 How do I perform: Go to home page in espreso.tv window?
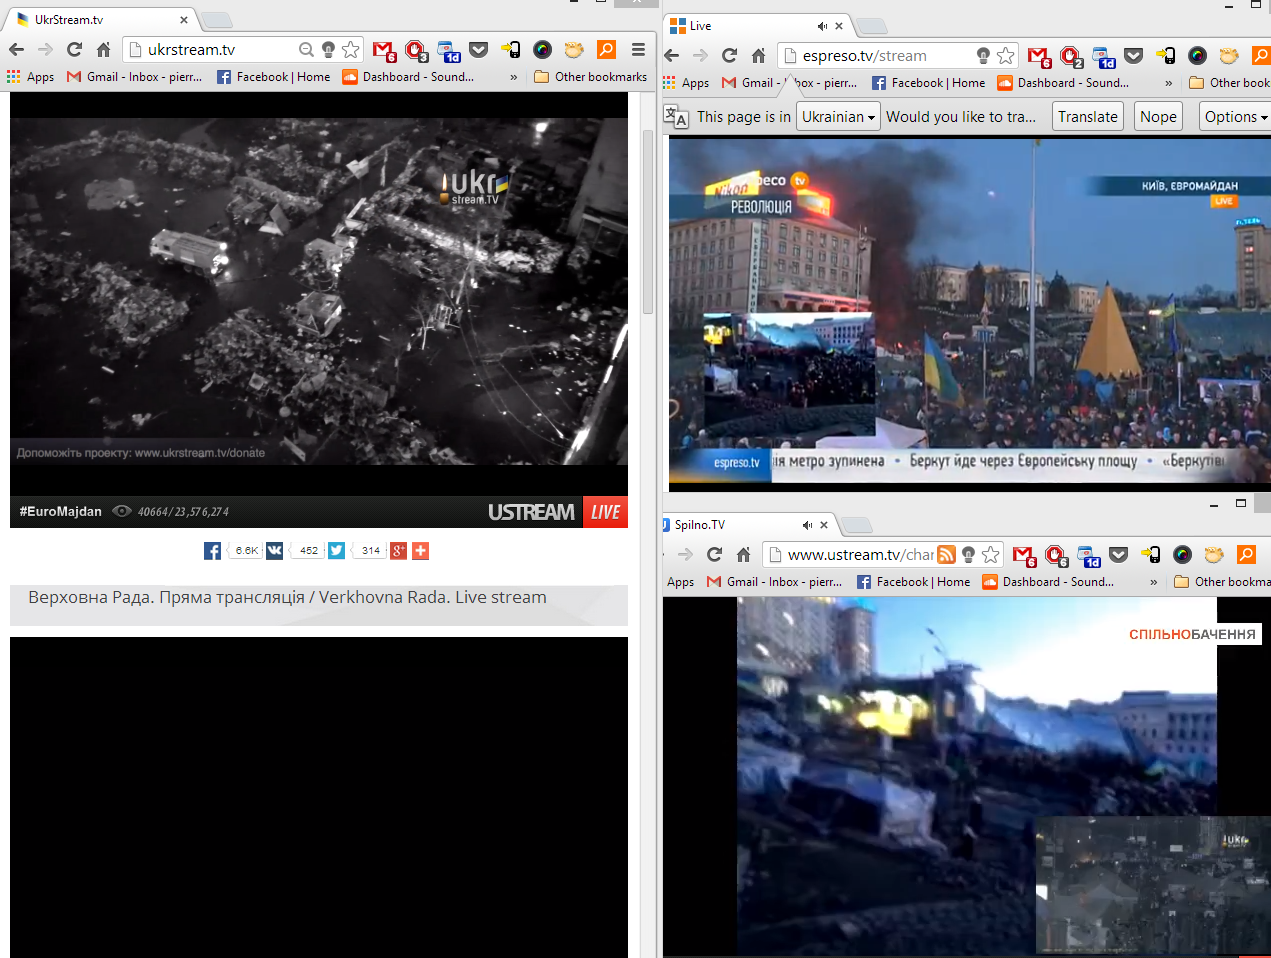point(758,56)
